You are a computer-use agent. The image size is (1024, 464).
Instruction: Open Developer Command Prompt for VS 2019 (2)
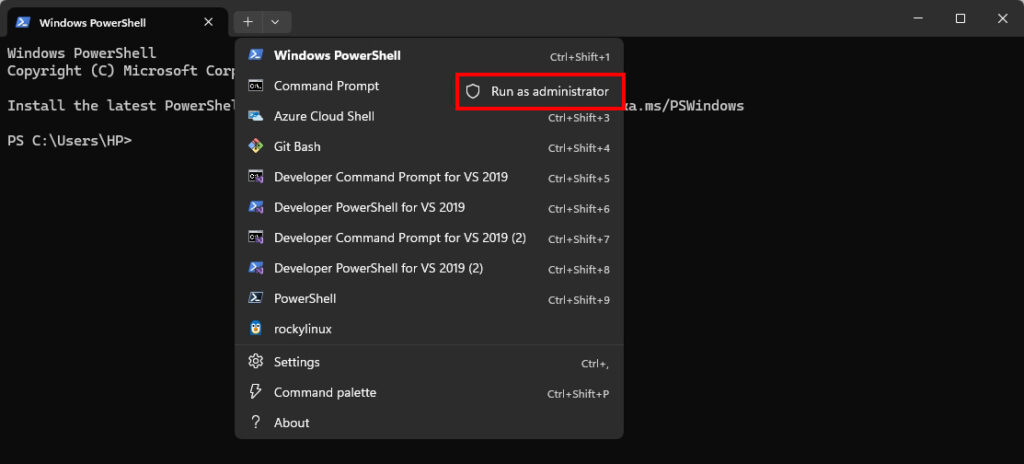coord(429,238)
